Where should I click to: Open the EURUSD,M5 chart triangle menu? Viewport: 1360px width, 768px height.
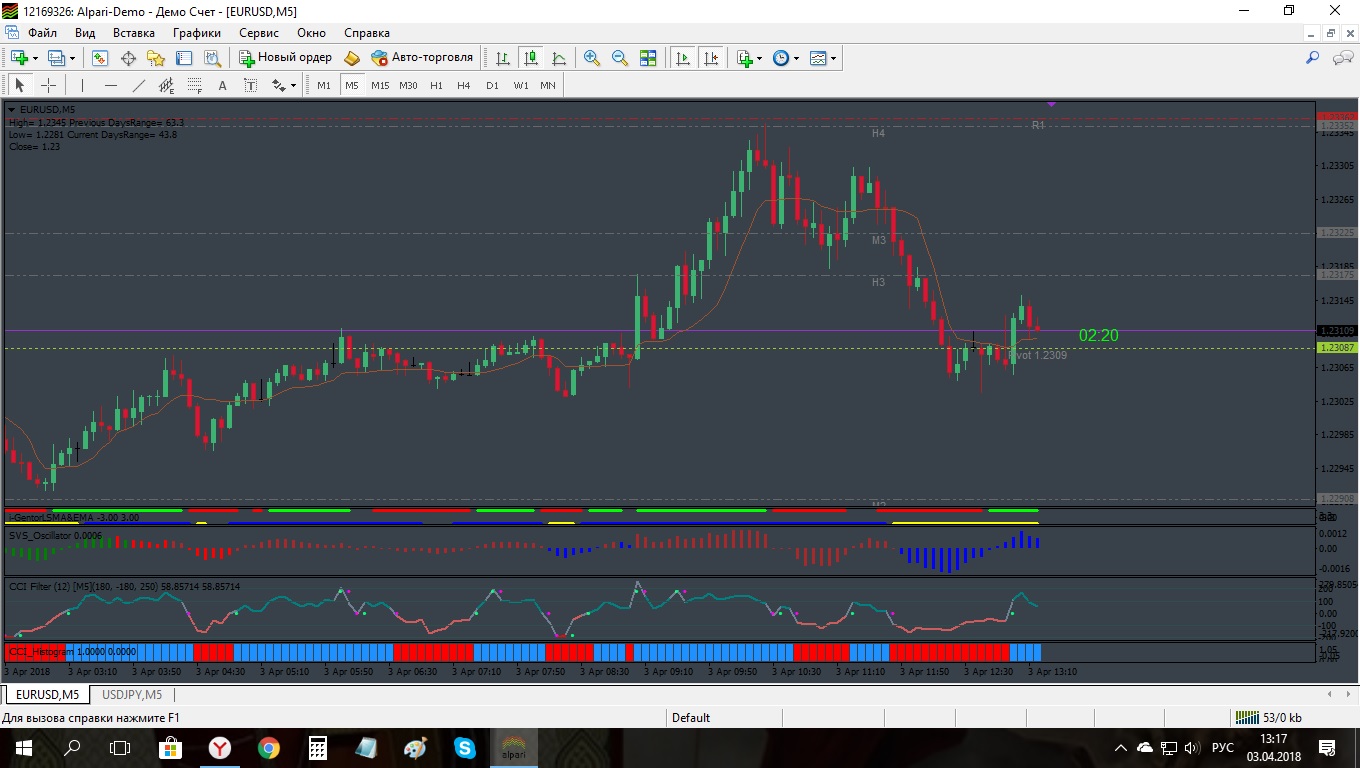(x=12, y=109)
